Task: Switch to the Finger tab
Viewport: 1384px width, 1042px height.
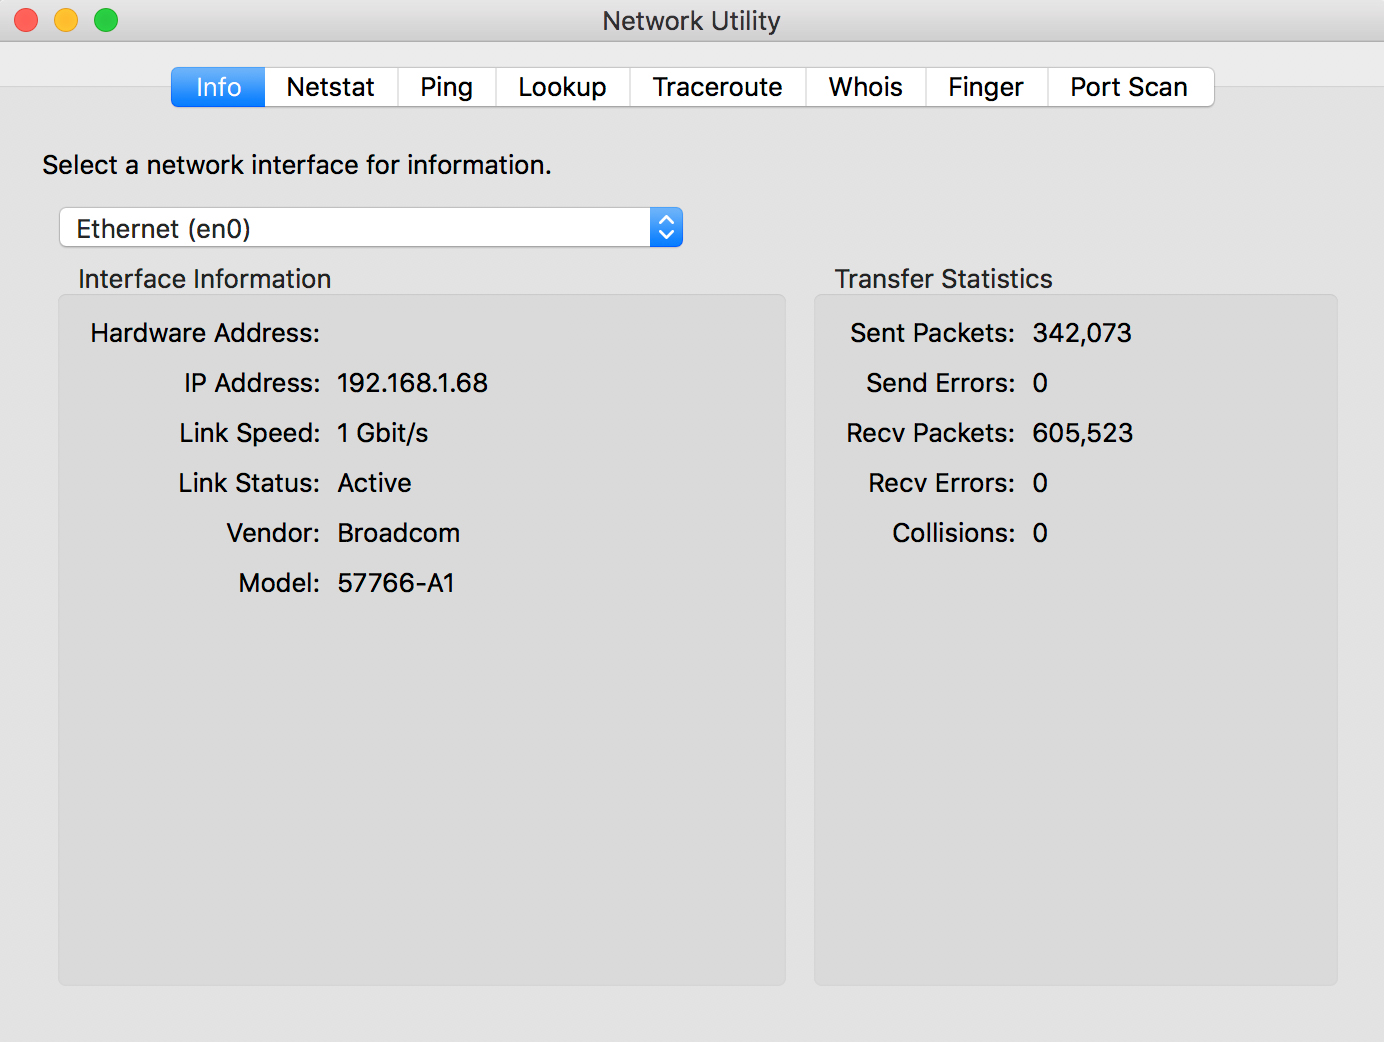Action: [985, 87]
